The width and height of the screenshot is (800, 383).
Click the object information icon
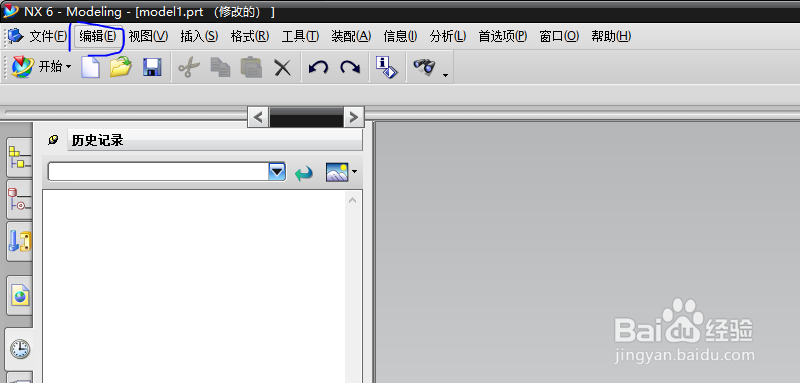pyautogui.click(x=386, y=67)
